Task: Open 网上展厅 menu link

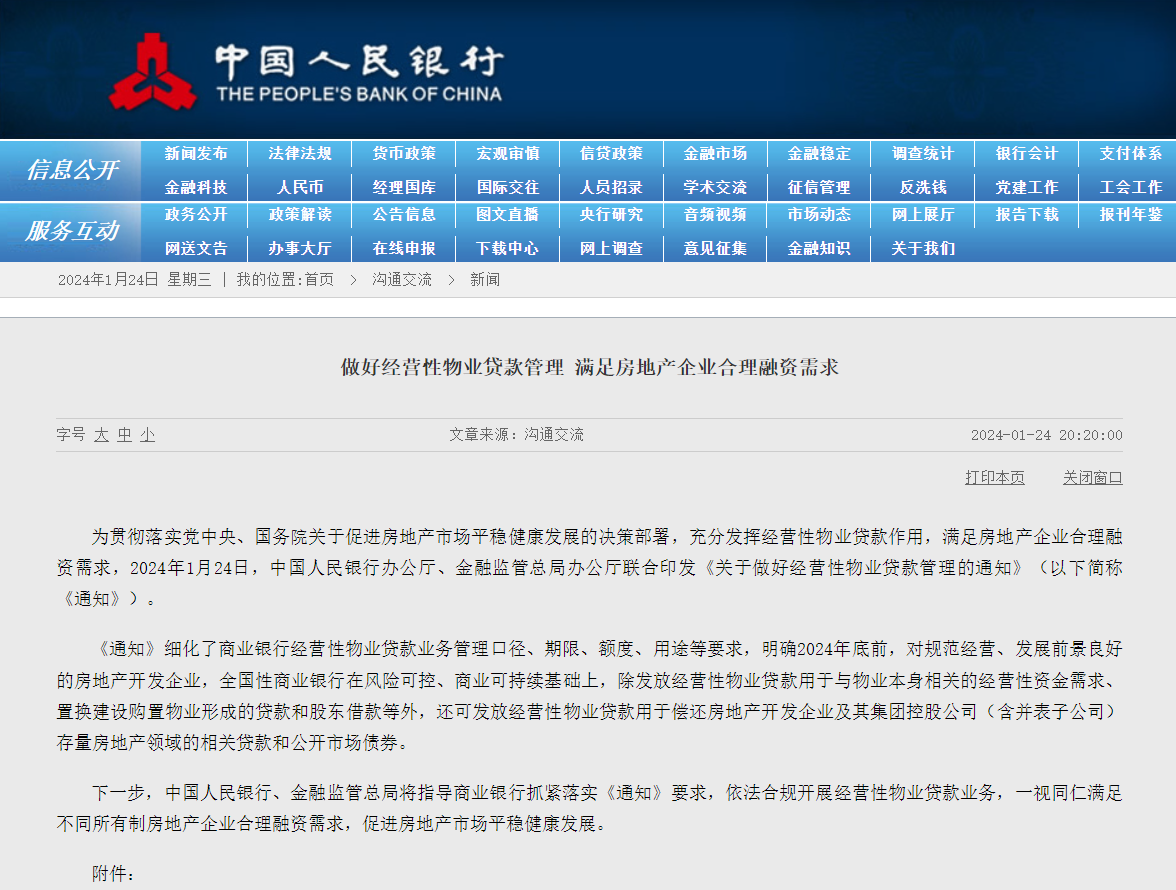Action: 923,214
